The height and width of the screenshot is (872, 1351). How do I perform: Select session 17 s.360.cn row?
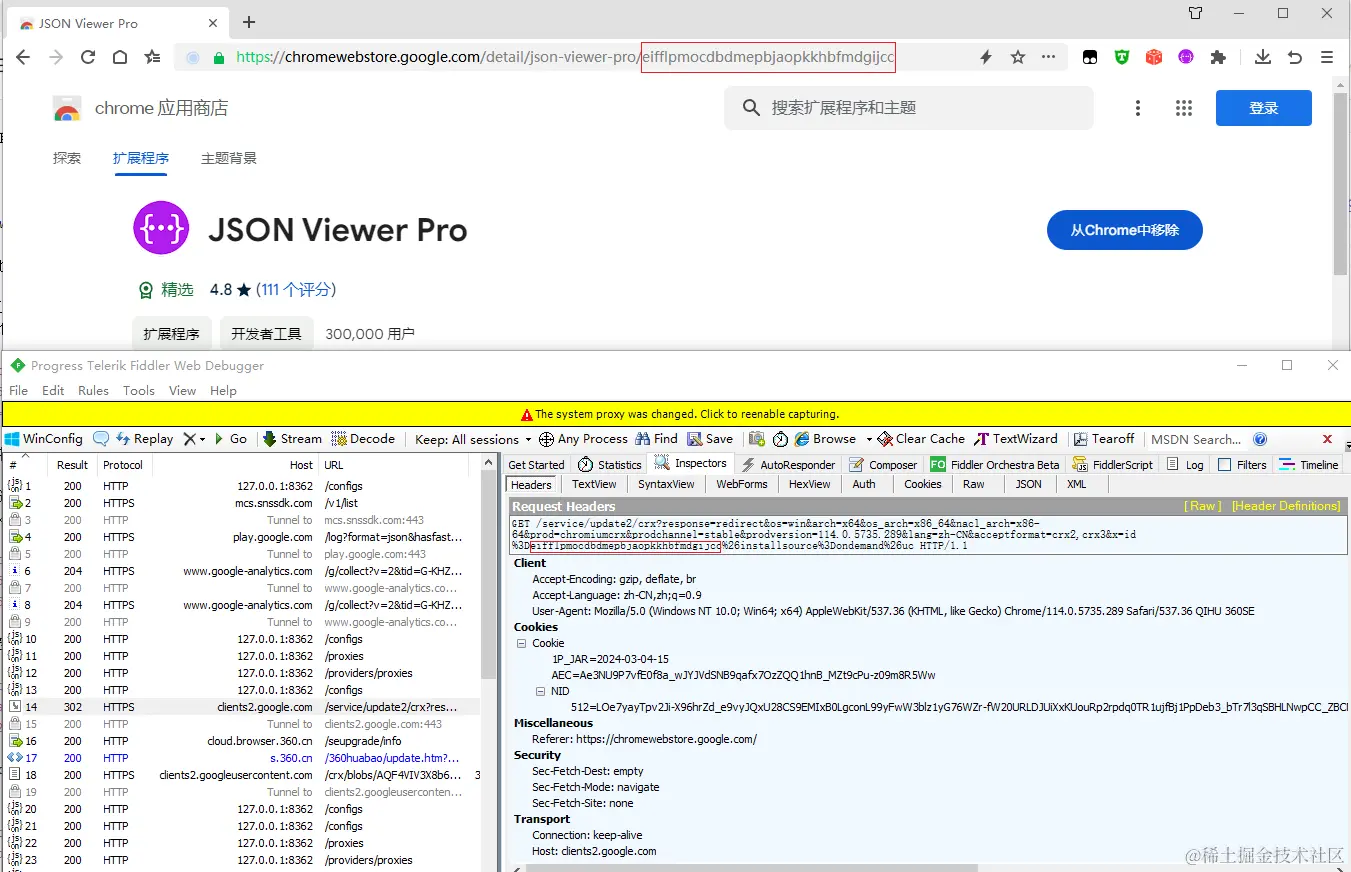point(243,758)
